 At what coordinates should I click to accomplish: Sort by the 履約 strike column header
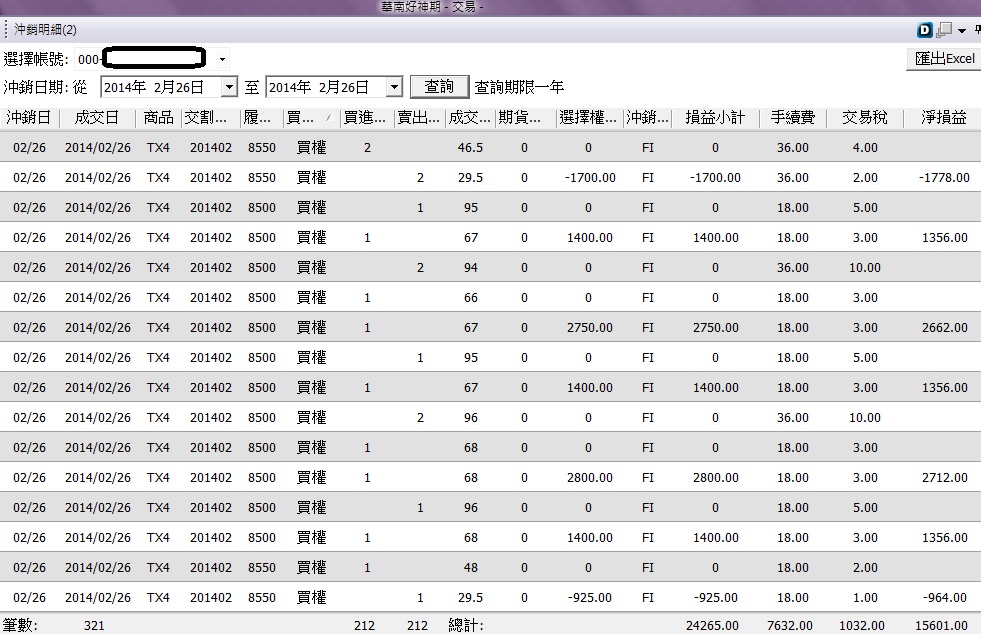pos(261,118)
